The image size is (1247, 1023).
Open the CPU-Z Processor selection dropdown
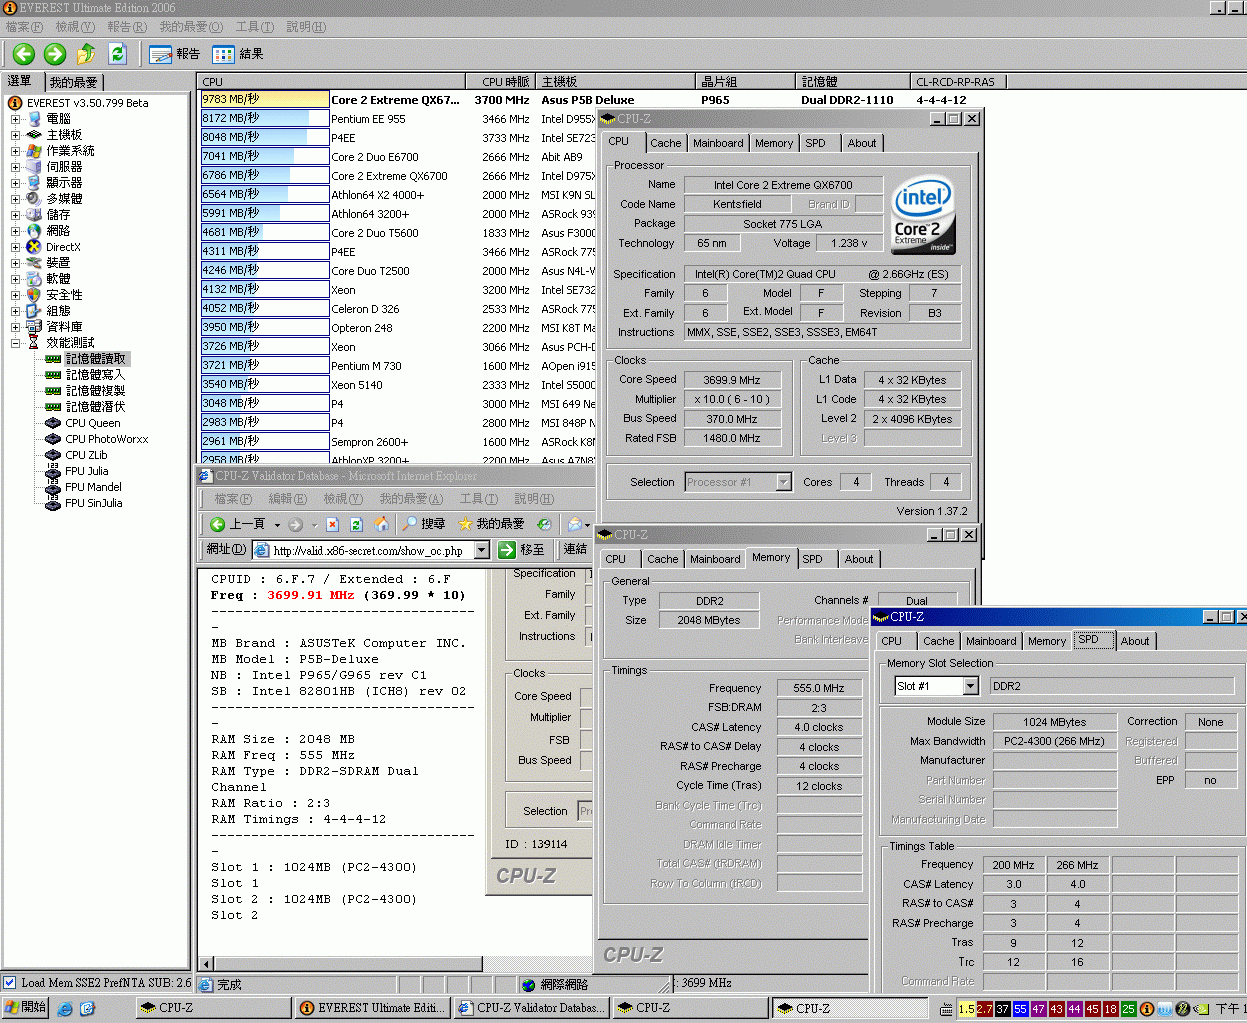tap(784, 482)
